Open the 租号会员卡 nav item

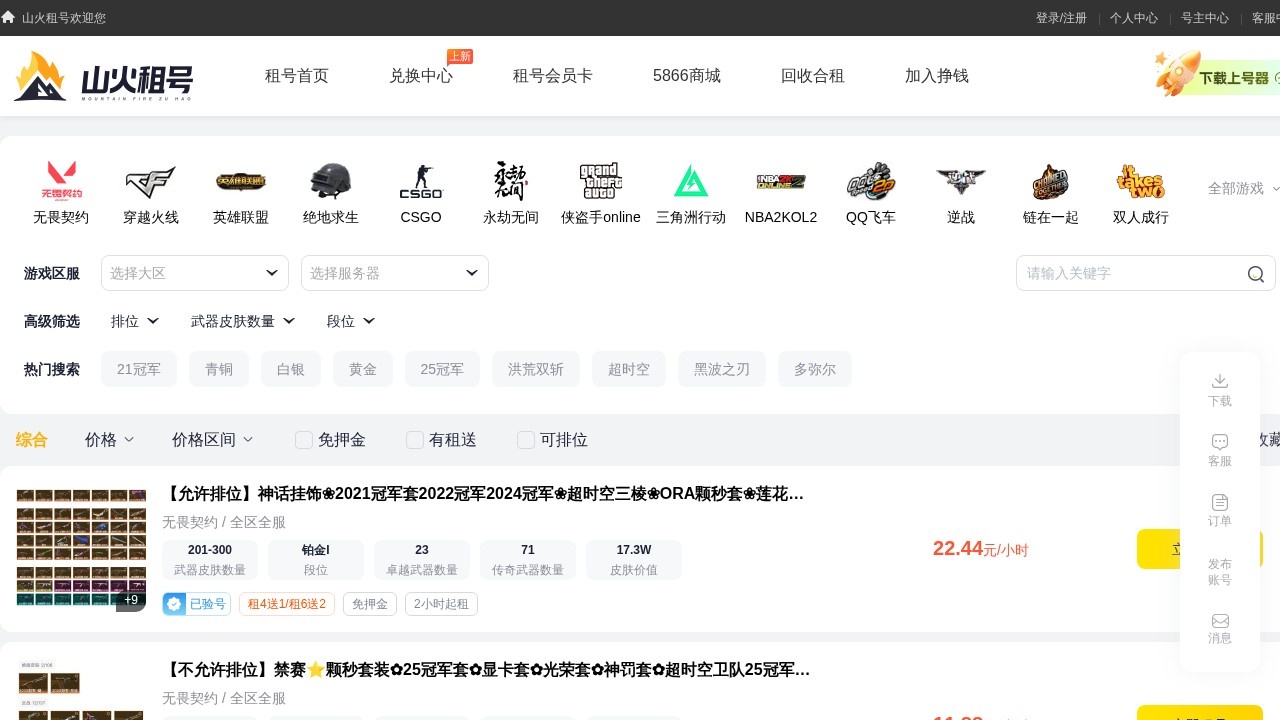point(553,76)
